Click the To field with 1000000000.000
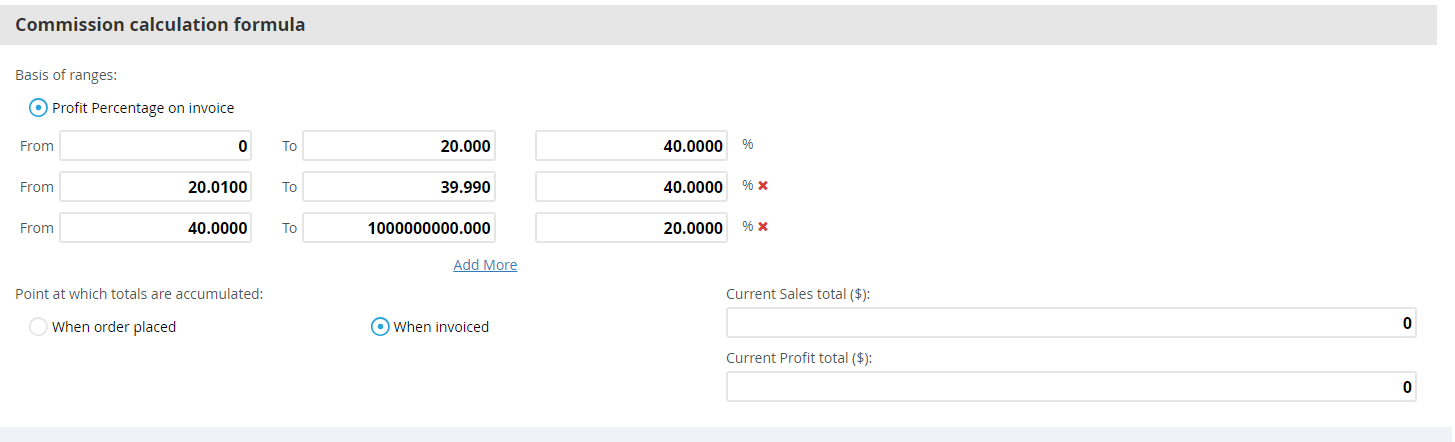This screenshot has width=1455, height=442. [399, 228]
